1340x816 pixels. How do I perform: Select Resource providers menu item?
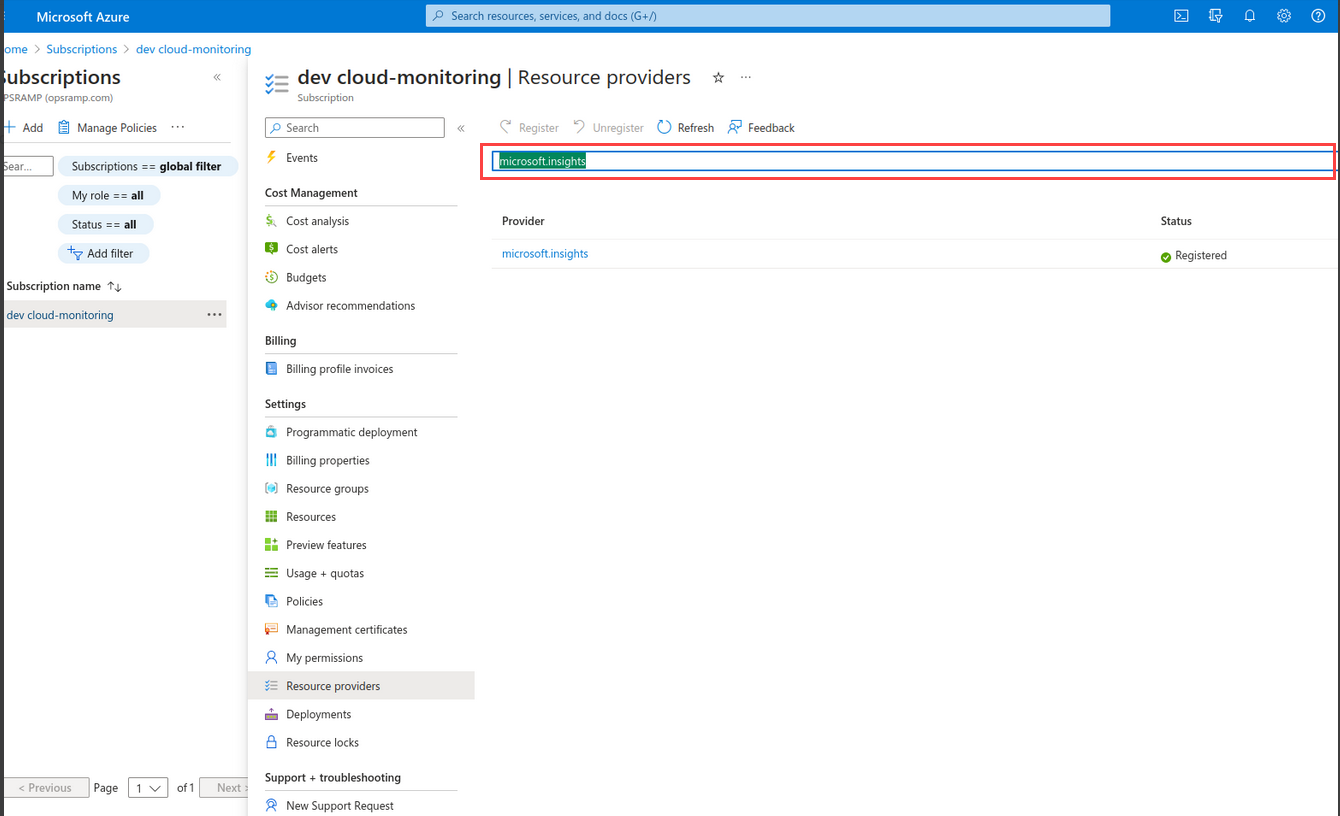coord(361,686)
